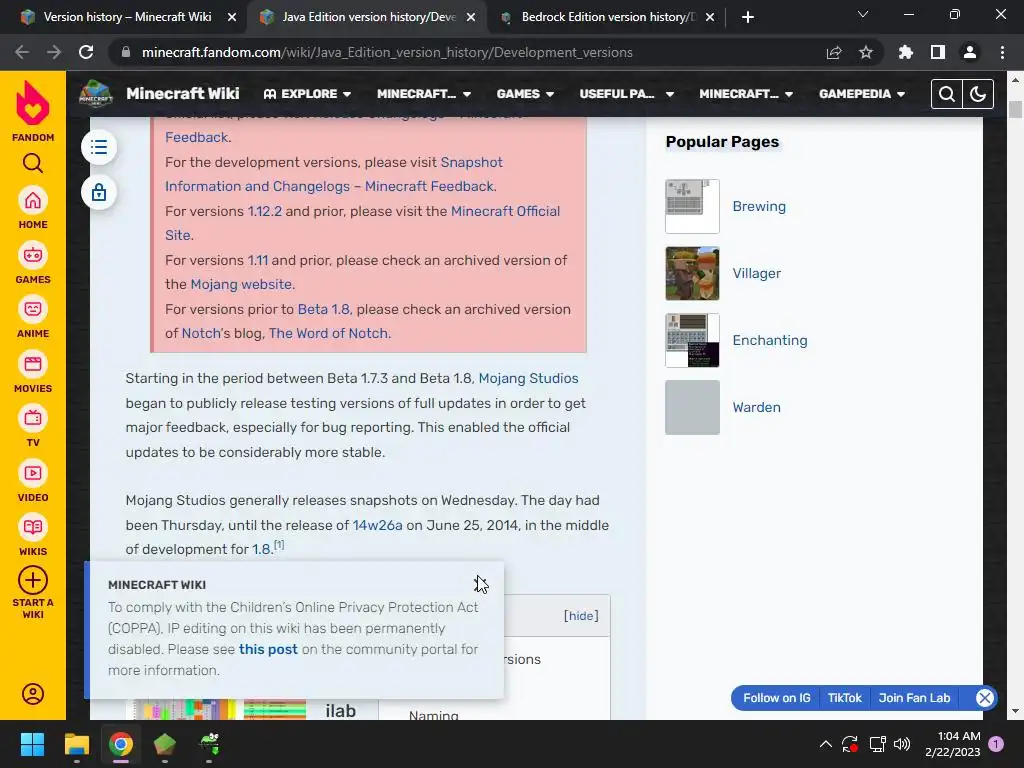1024x768 pixels.
Task: Click the Minecraft Wiki title link
Action: [183, 94]
